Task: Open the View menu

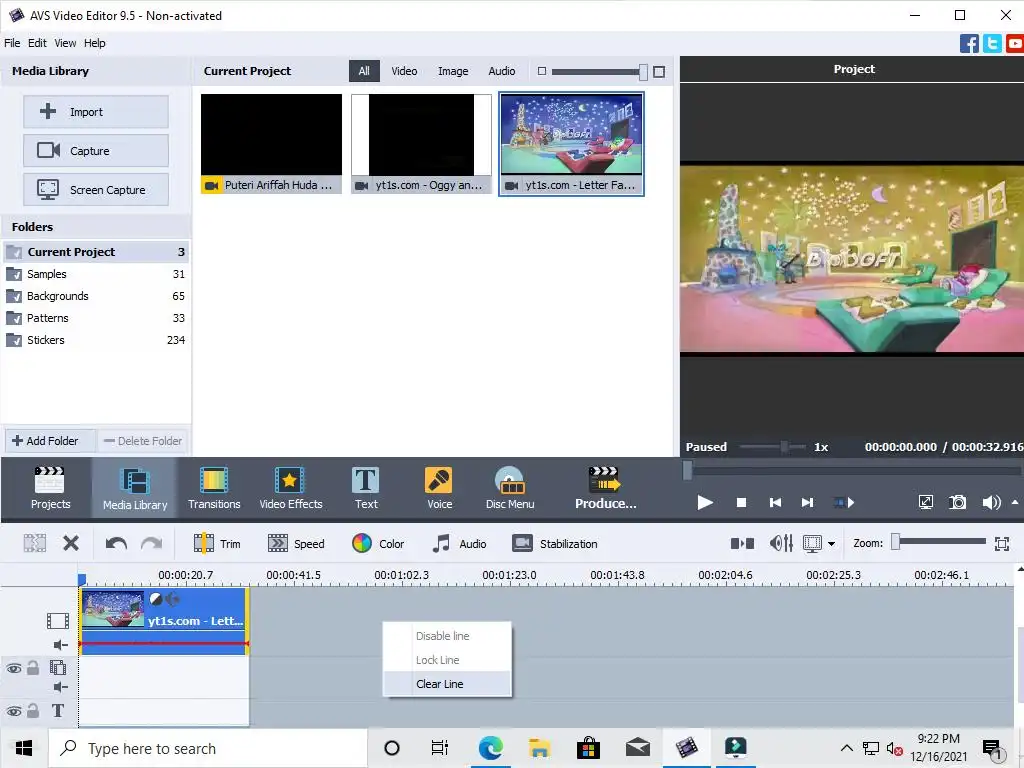Action: 65,43
